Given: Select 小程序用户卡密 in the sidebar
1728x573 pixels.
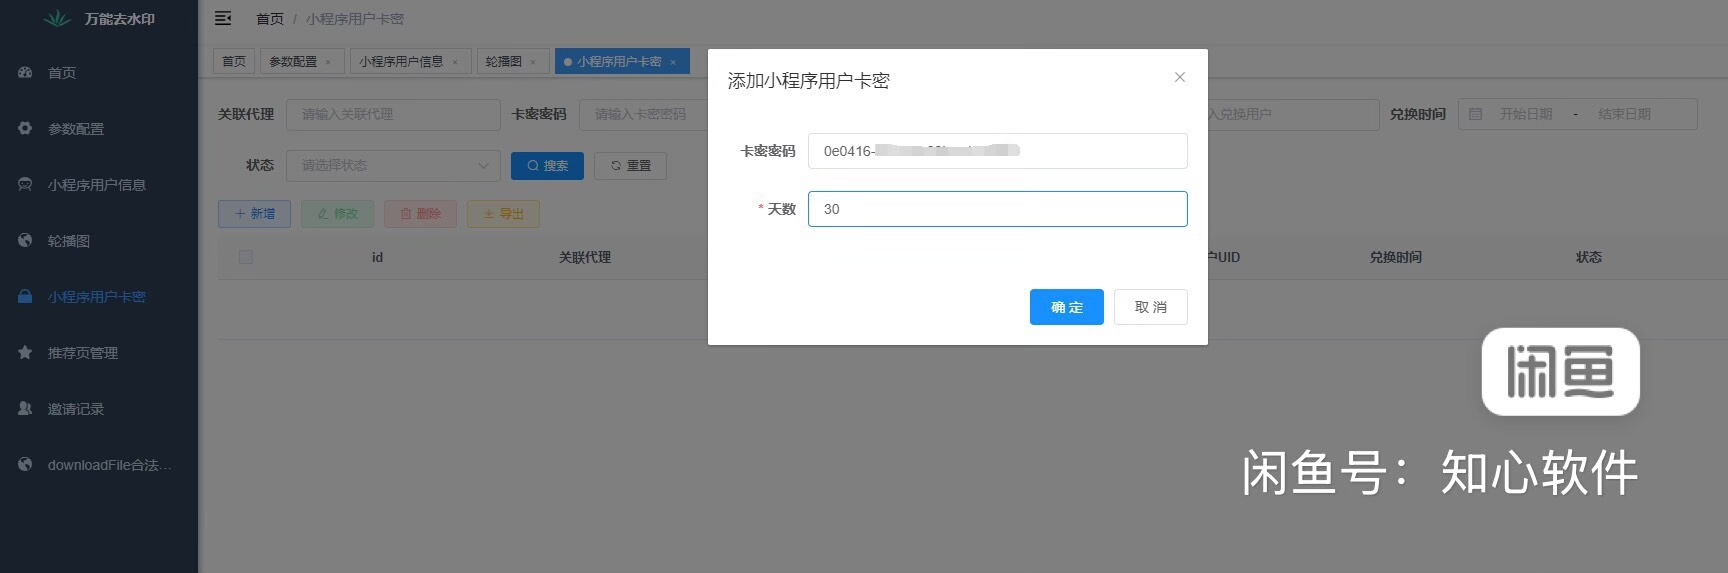Looking at the screenshot, I should click(99, 297).
